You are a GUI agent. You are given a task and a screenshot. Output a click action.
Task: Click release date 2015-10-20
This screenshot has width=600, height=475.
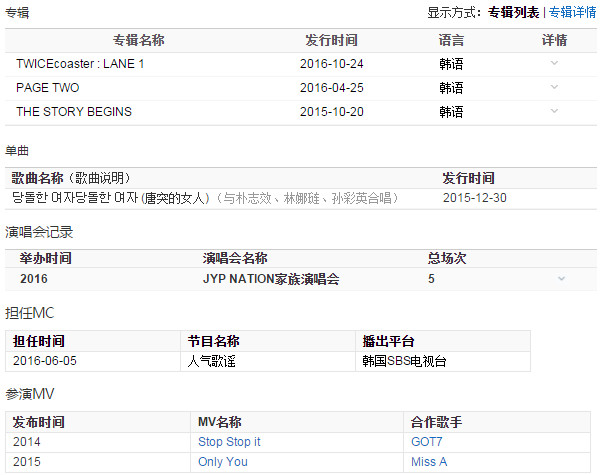pyautogui.click(x=331, y=112)
